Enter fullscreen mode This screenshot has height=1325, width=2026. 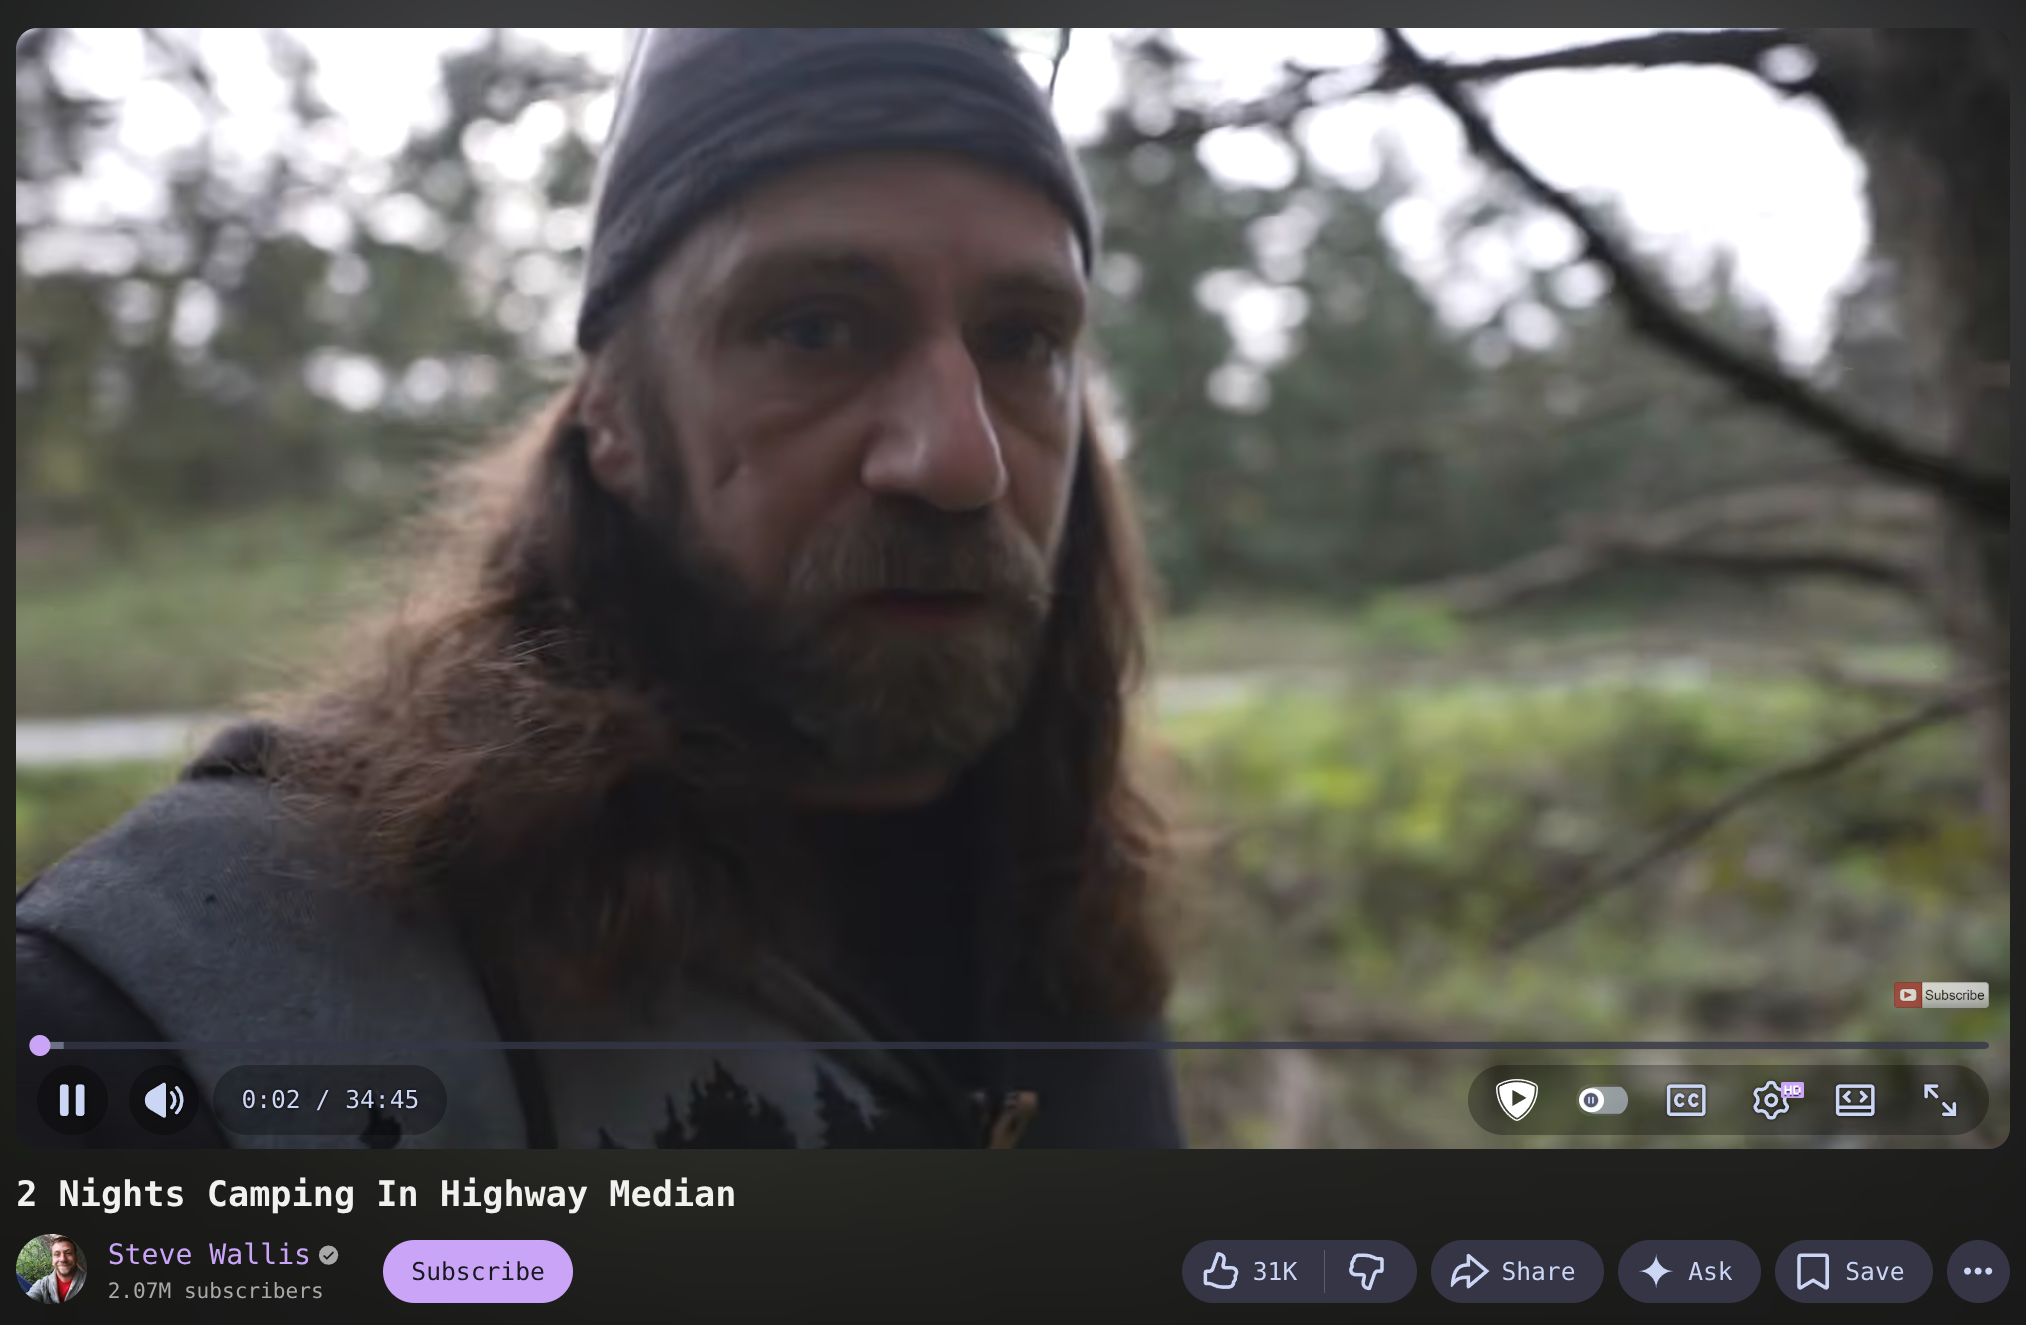[1940, 1100]
